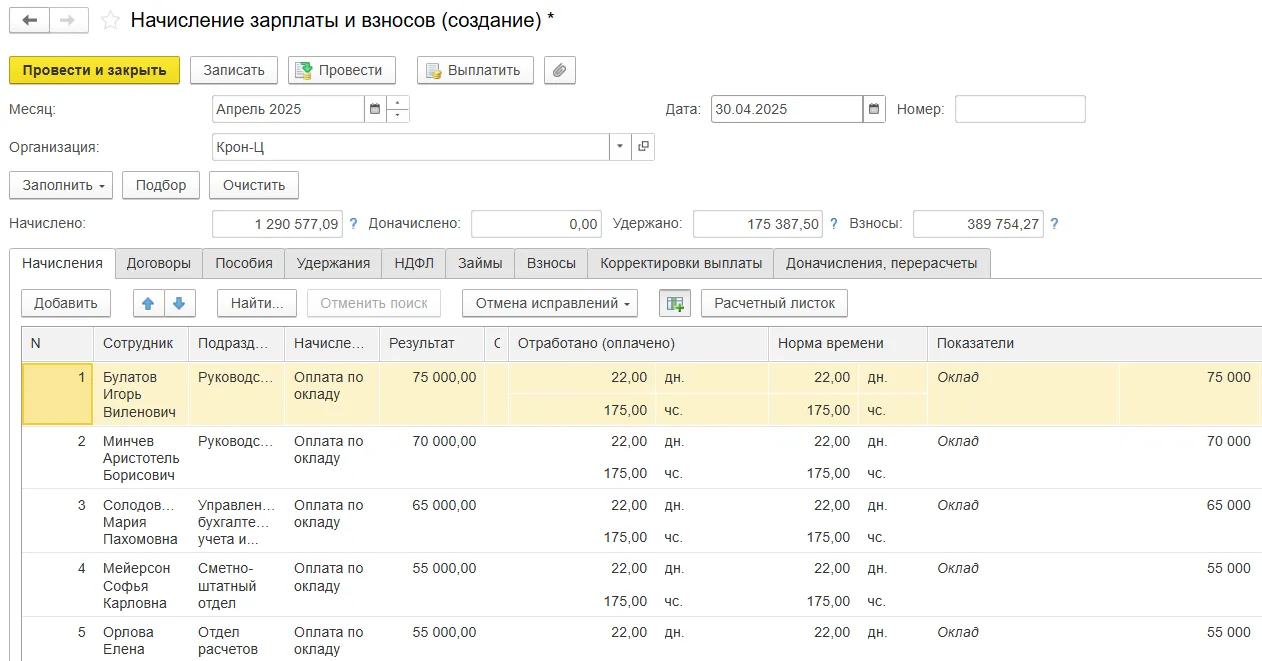Open the Пособия tab

pyautogui.click(x=244, y=263)
